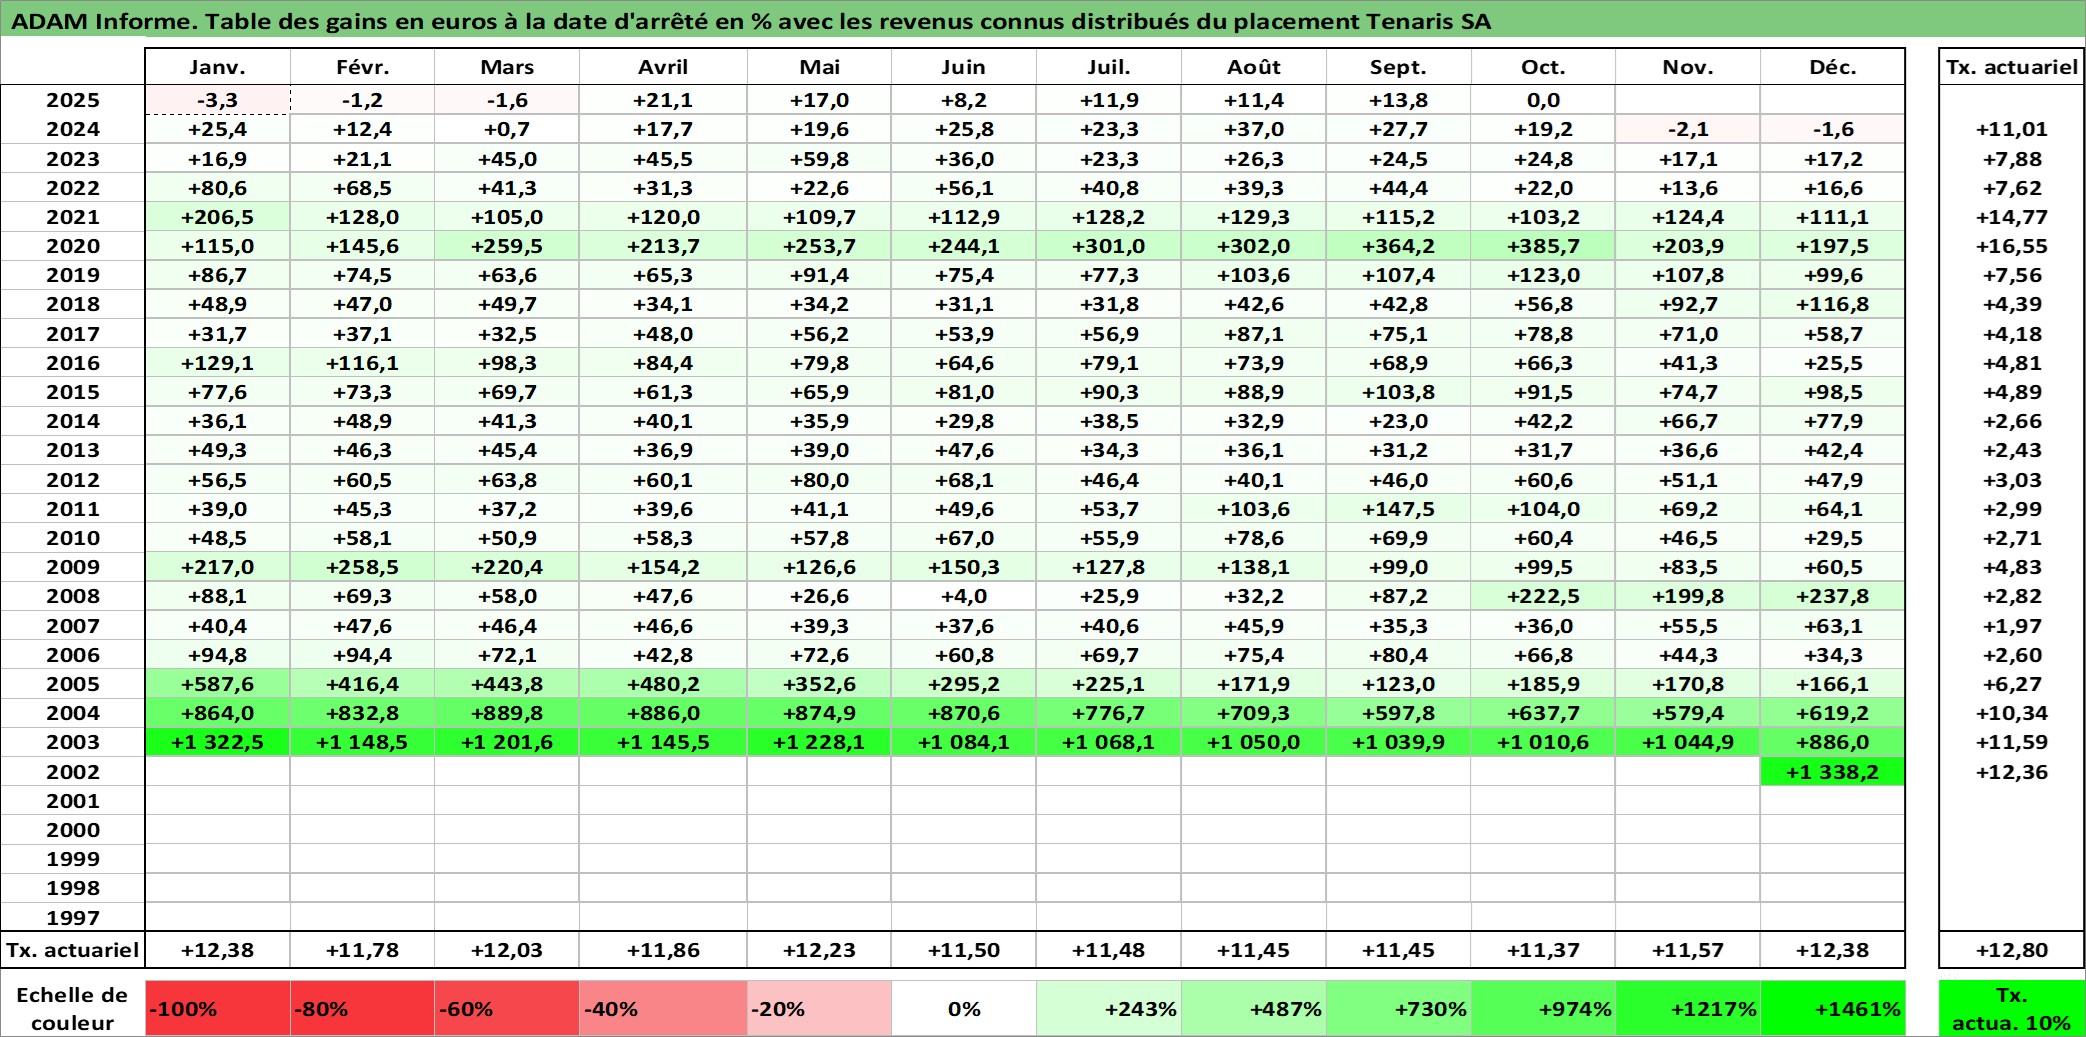
Task: Select the 0% white scale swatch
Action: coord(963,1008)
